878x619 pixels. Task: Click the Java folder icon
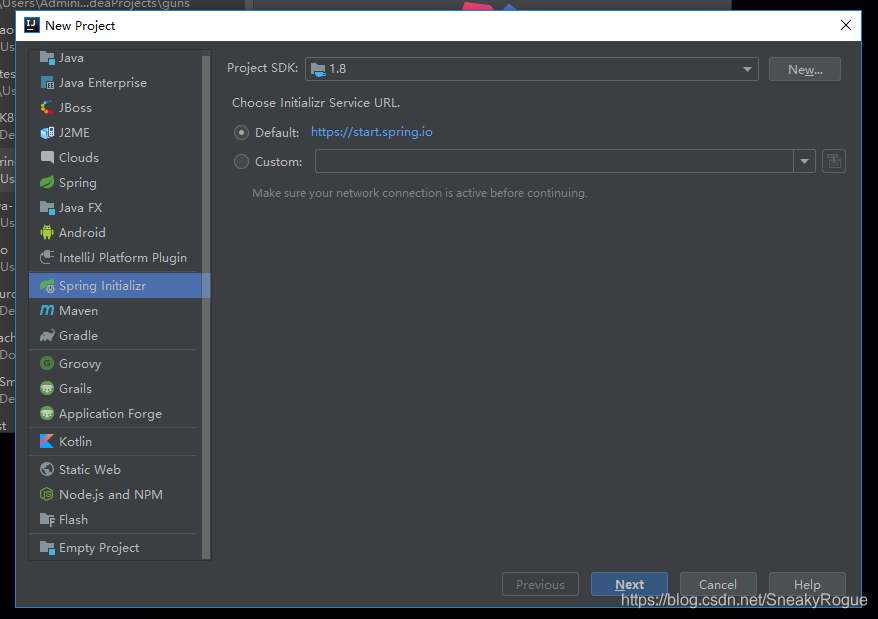(47, 58)
